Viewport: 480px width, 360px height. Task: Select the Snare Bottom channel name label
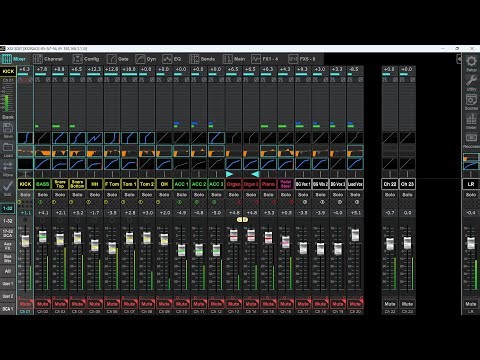click(x=77, y=184)
